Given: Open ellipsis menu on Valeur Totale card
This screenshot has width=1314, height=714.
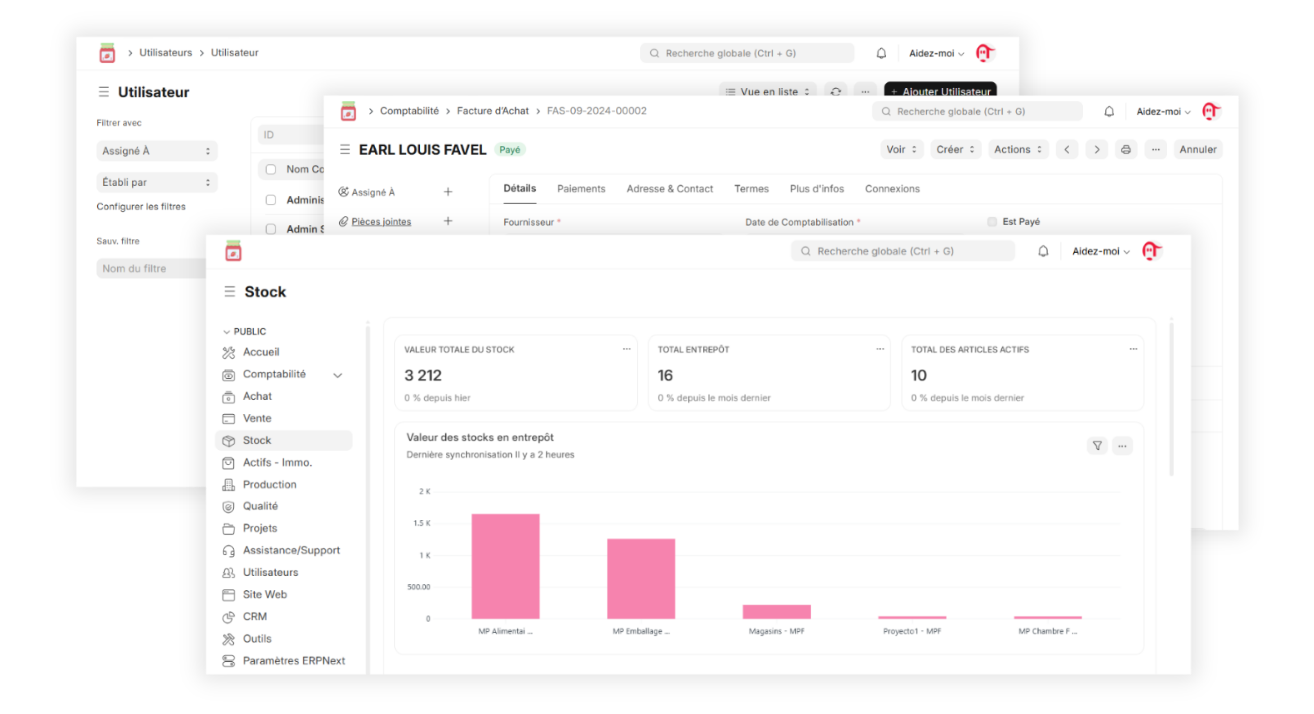Looking at the screenshot, I should [x=626, y=349].
